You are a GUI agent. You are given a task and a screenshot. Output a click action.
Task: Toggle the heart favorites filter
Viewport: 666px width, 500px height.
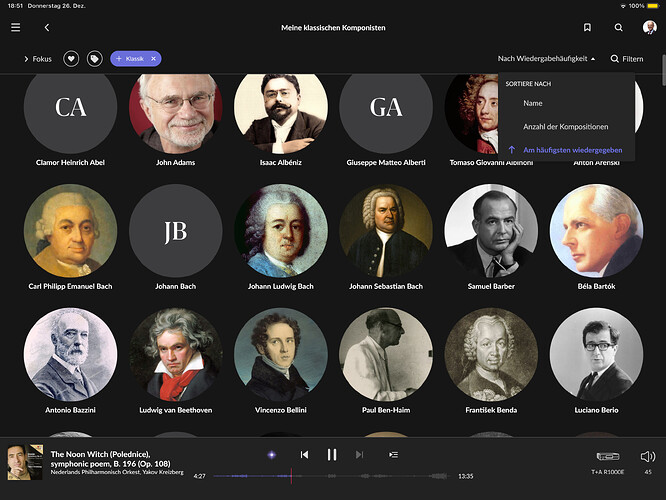pyautogui.click(x=71, y=59)
